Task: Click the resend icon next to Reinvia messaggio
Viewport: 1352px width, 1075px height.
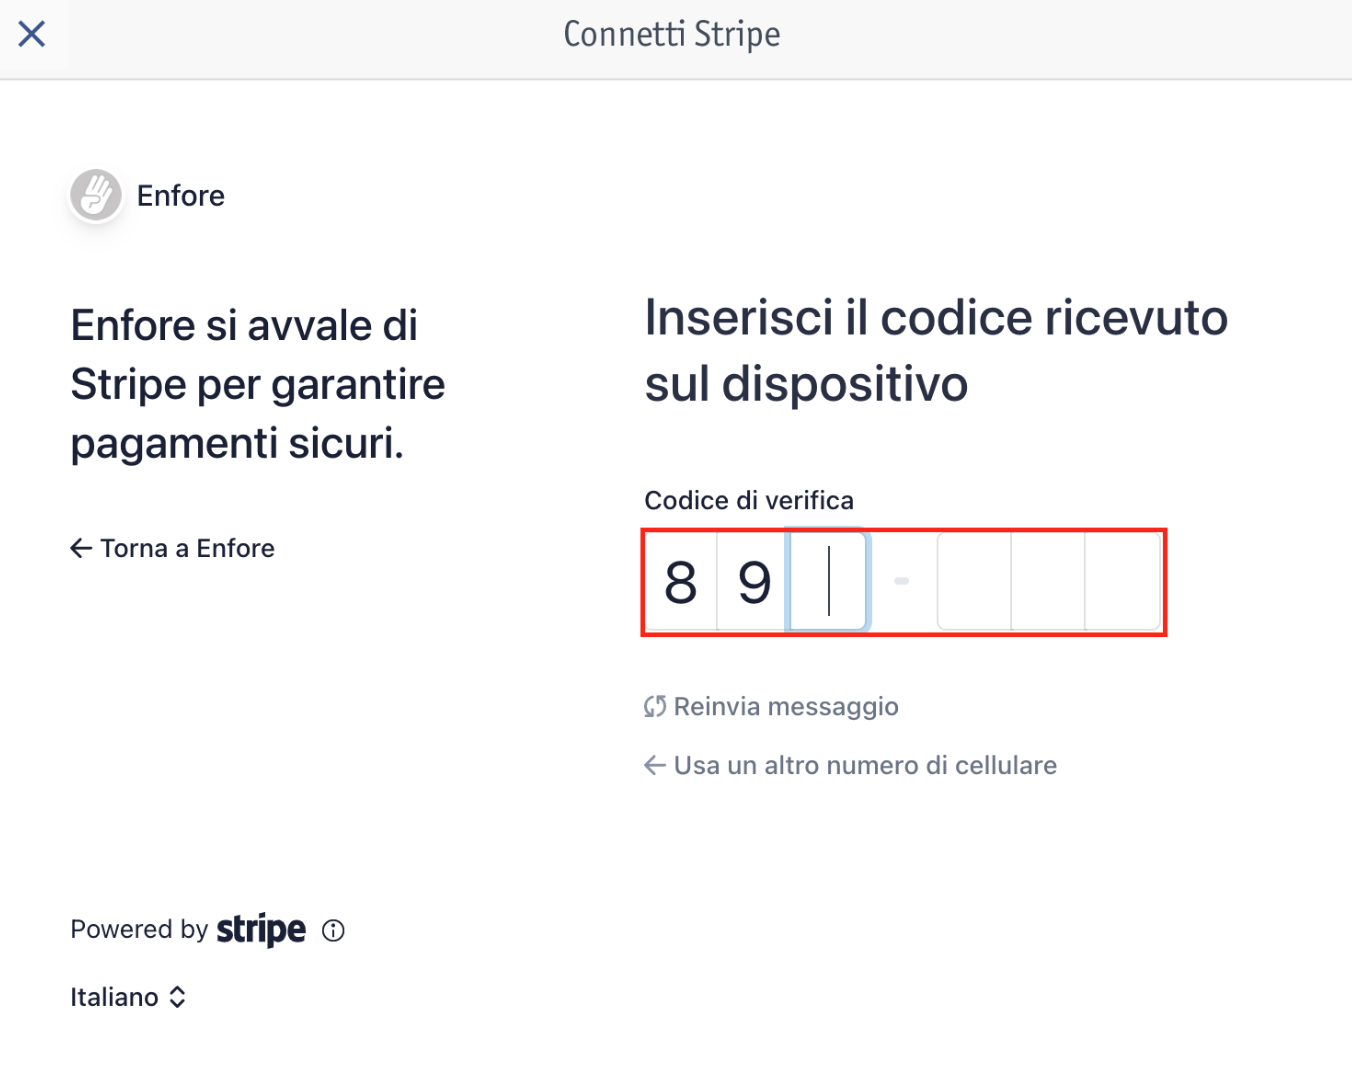Action: click(x=655, y=707)
